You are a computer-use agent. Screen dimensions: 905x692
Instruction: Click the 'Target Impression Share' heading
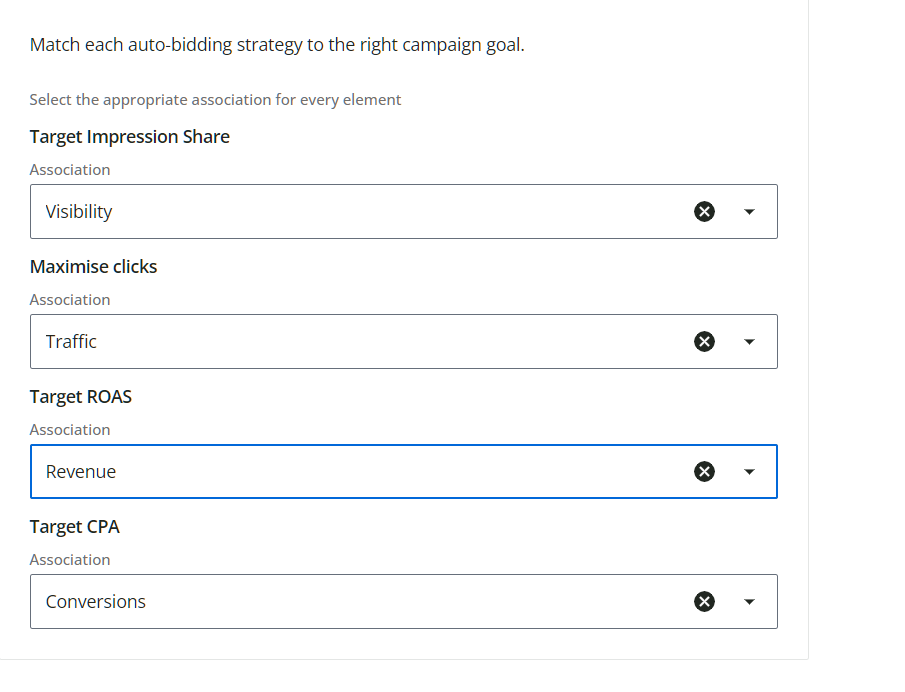pyautogui.click(x=130, y=137)
